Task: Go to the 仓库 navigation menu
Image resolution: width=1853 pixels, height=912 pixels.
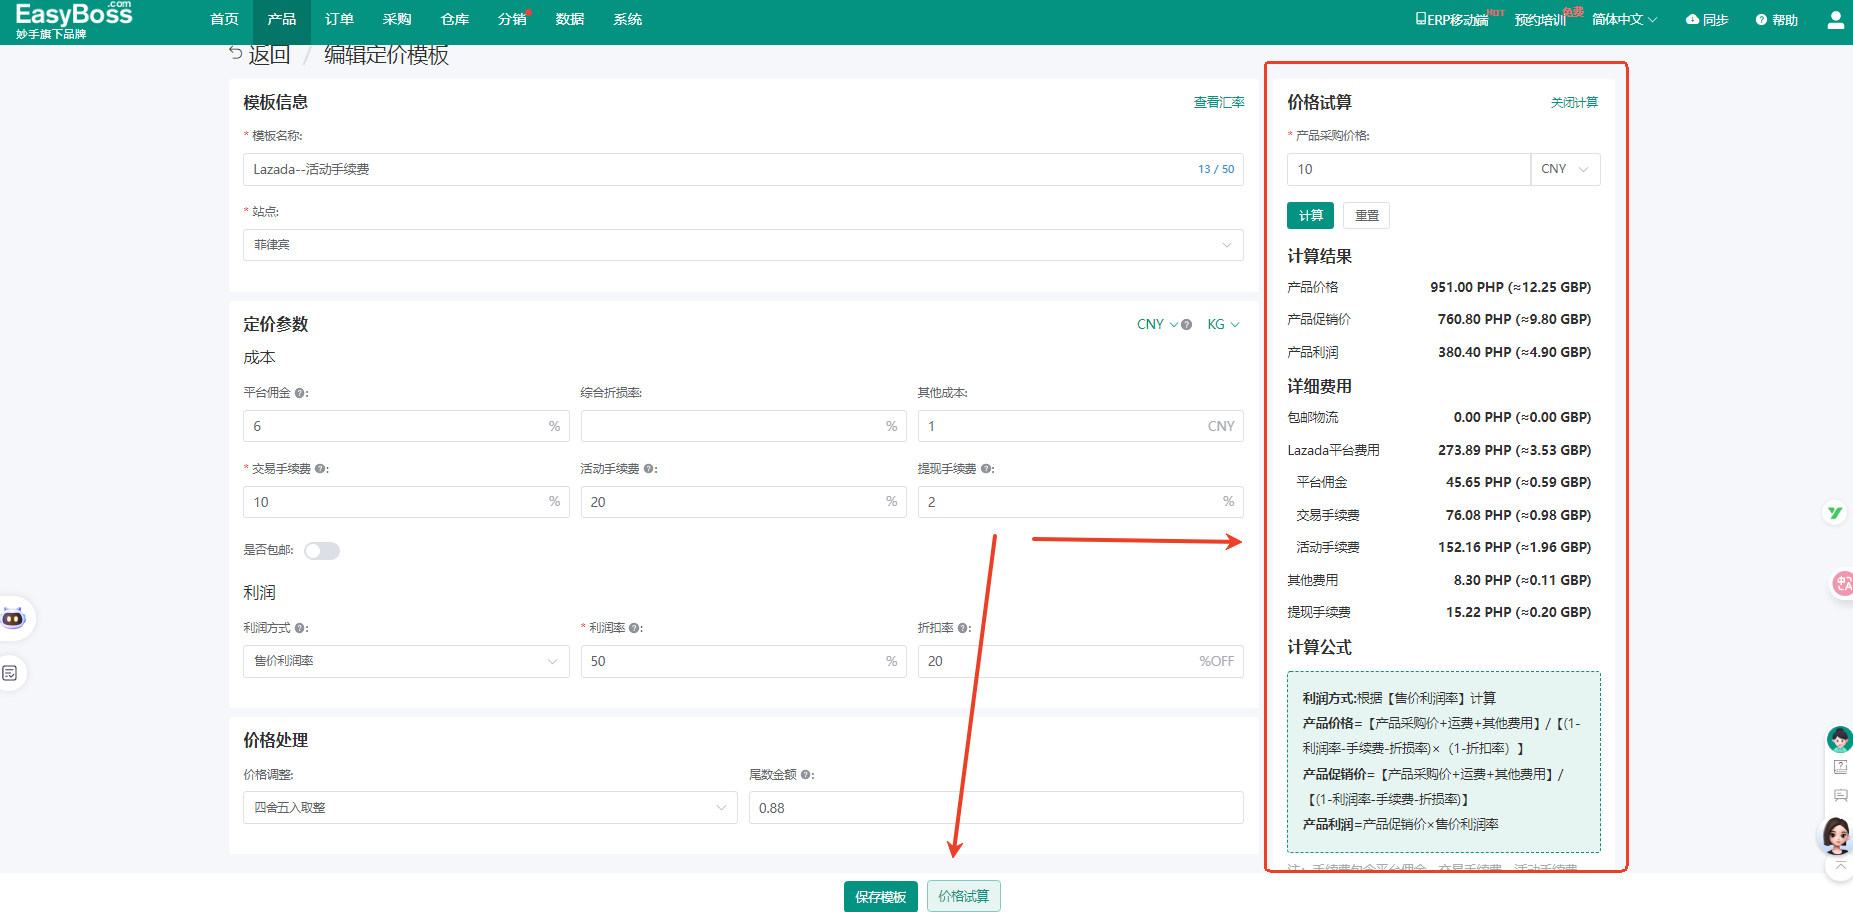Action: pyautogui.click(x=454, y=20)
